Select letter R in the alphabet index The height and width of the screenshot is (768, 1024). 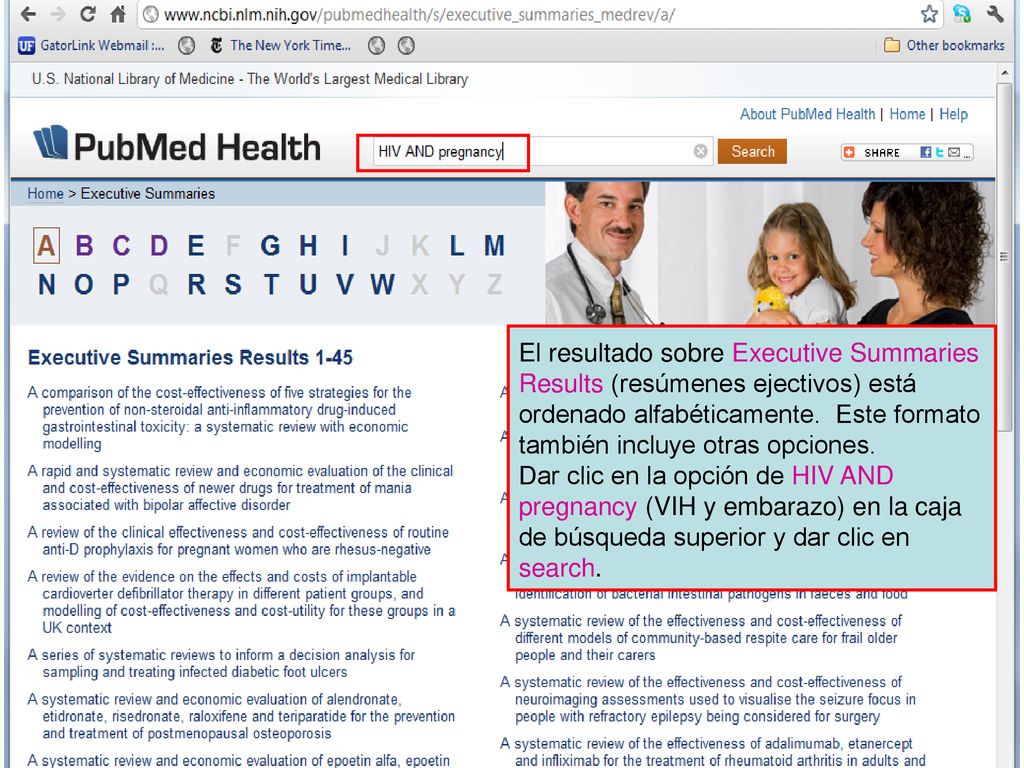tap(196, 284)
